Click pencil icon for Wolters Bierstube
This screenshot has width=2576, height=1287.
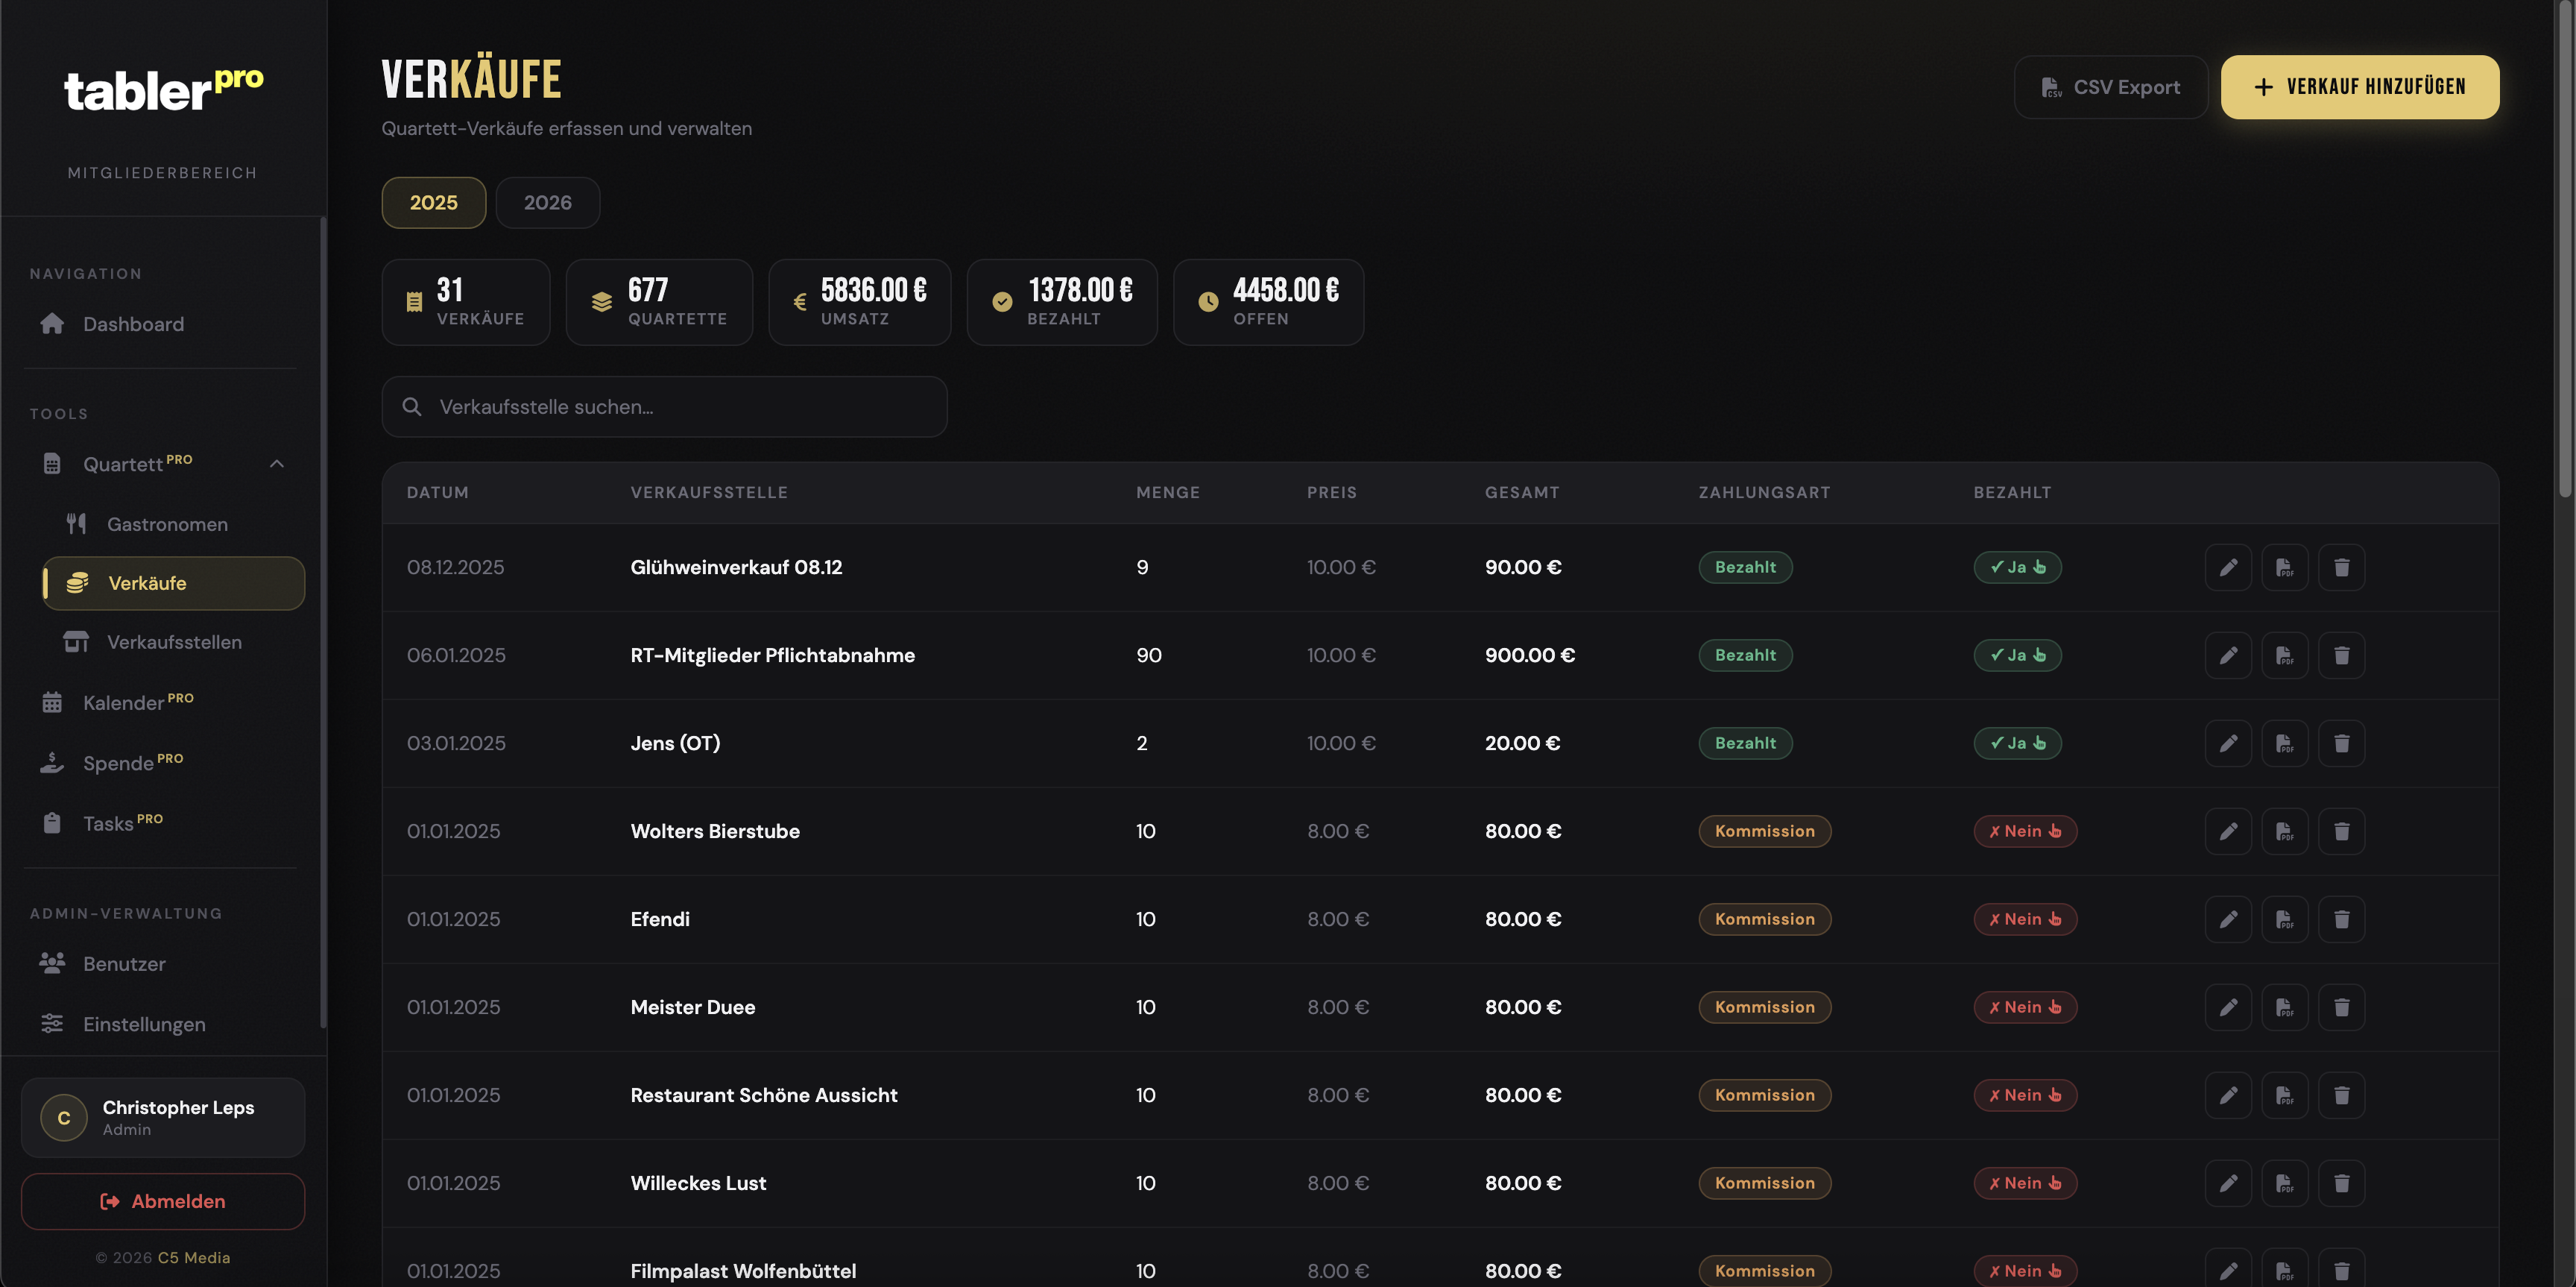point(2228,831)
